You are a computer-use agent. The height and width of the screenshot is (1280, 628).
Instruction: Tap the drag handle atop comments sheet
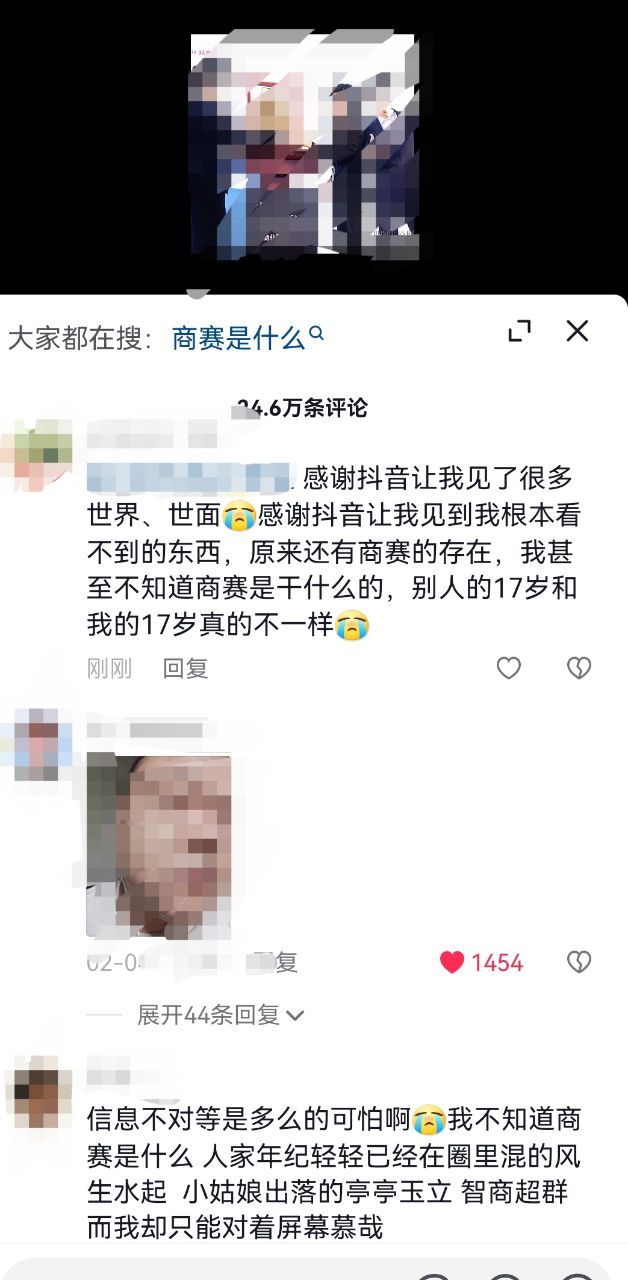[197, 293]
